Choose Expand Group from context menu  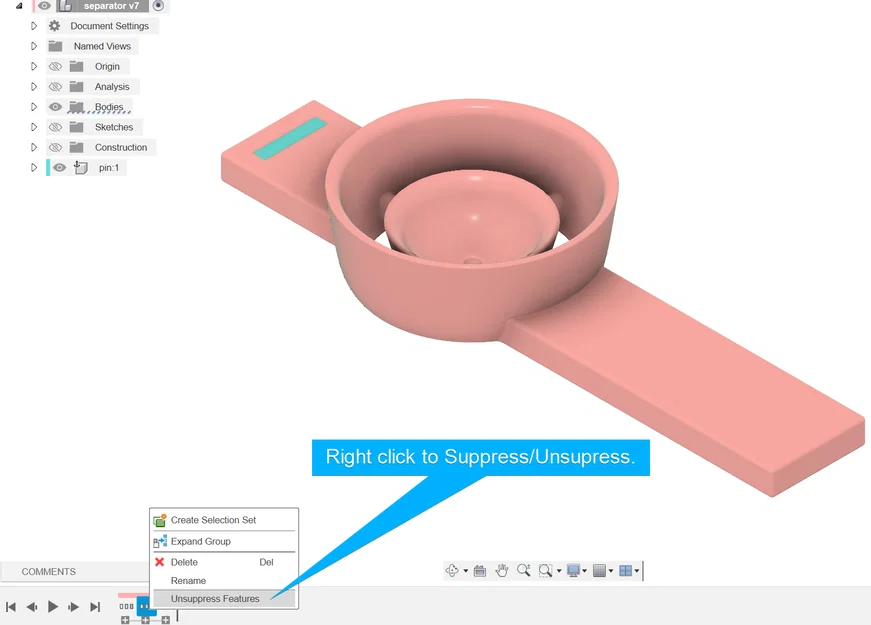coord(224,541)
